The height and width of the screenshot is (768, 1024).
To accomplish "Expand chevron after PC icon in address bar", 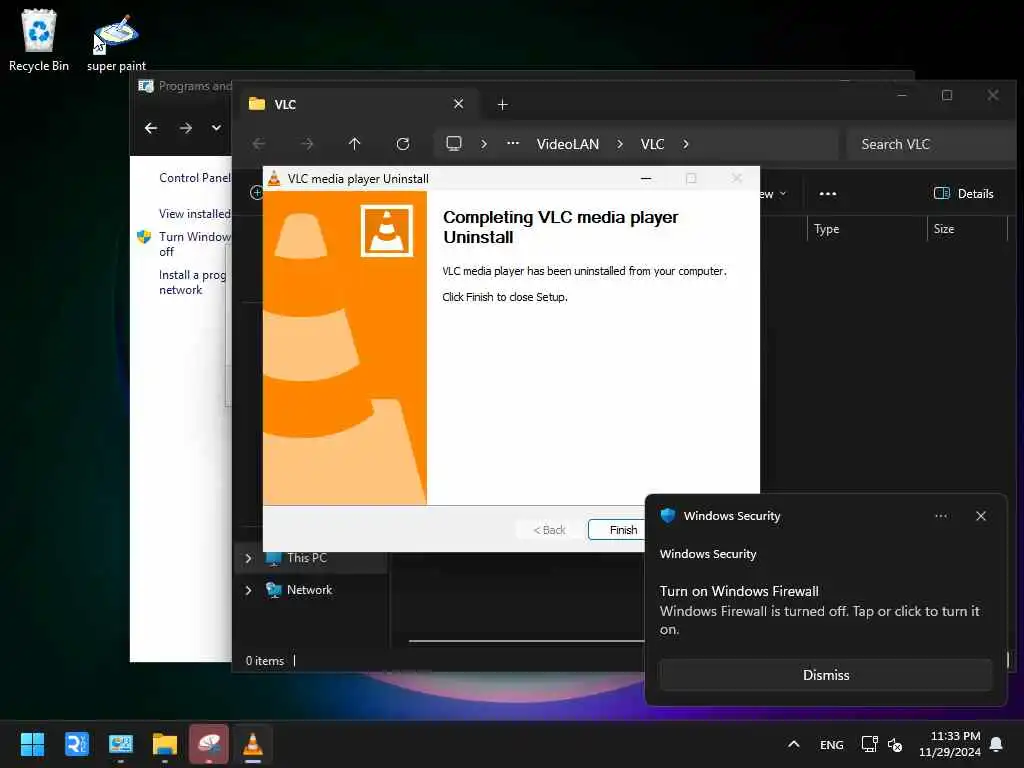I will [484, 144].
